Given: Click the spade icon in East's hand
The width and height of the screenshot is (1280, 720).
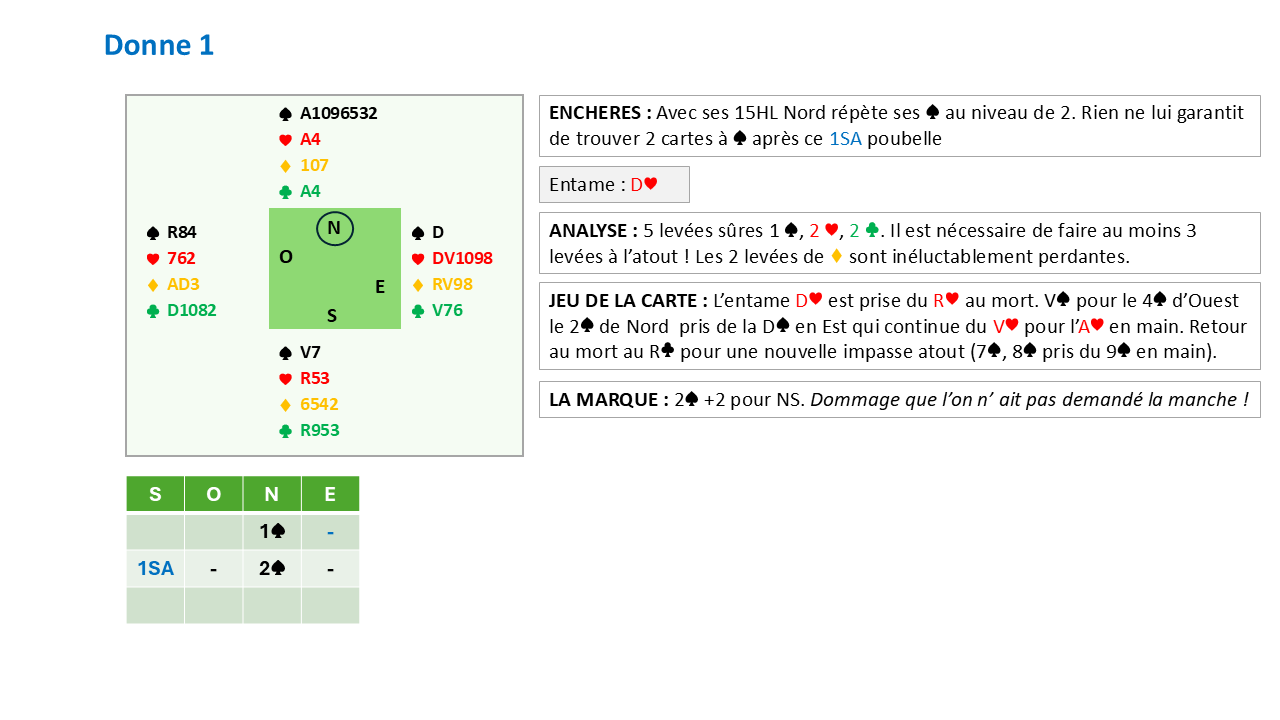Looking at the screenshot, I should tap(418, 233).
